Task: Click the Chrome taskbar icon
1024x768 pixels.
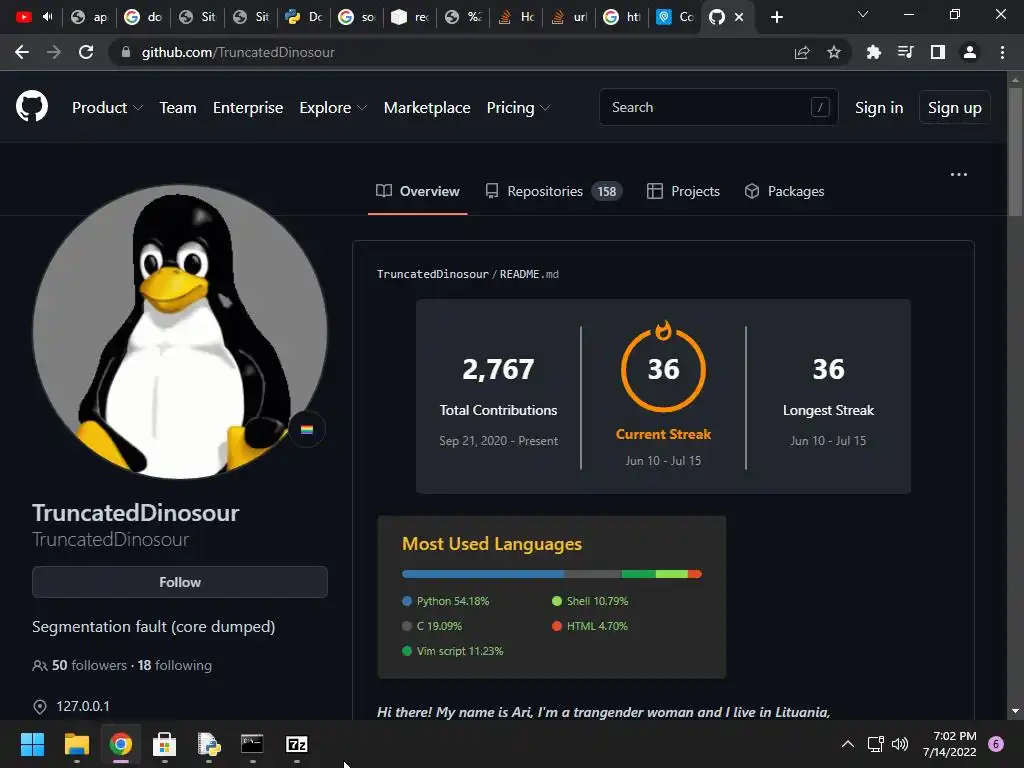Action: [x=121, y=744]
